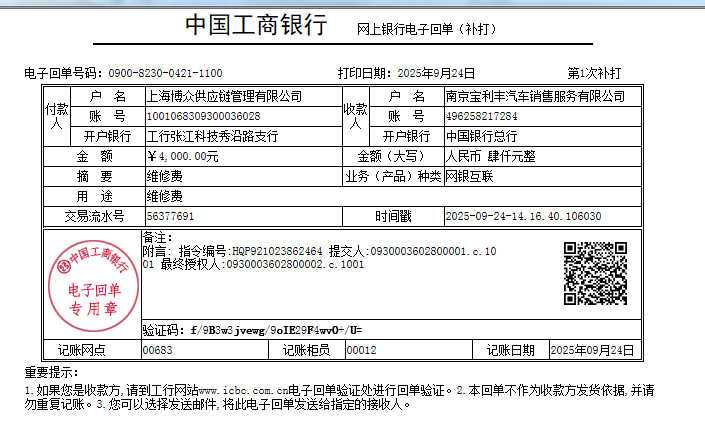Select payer name 上海博众供应链管理有限公司
This screenshot has height=447, width=705.
[224, 97]
